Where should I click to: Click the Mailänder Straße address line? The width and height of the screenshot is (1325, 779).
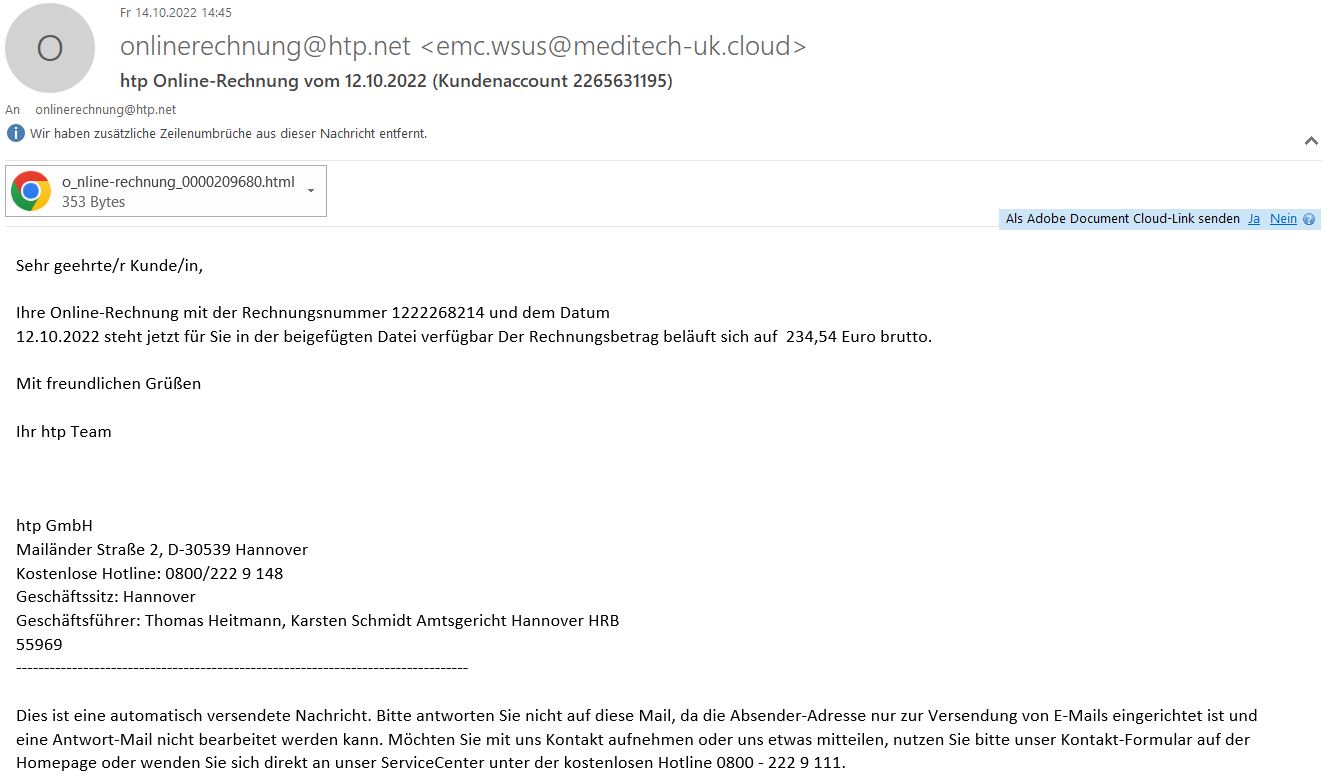tap(162, 550)
